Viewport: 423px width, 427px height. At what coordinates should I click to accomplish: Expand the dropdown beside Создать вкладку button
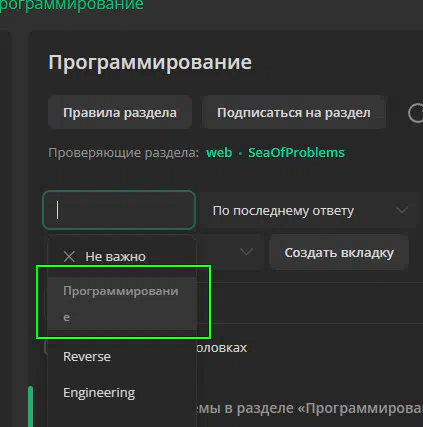229,252
